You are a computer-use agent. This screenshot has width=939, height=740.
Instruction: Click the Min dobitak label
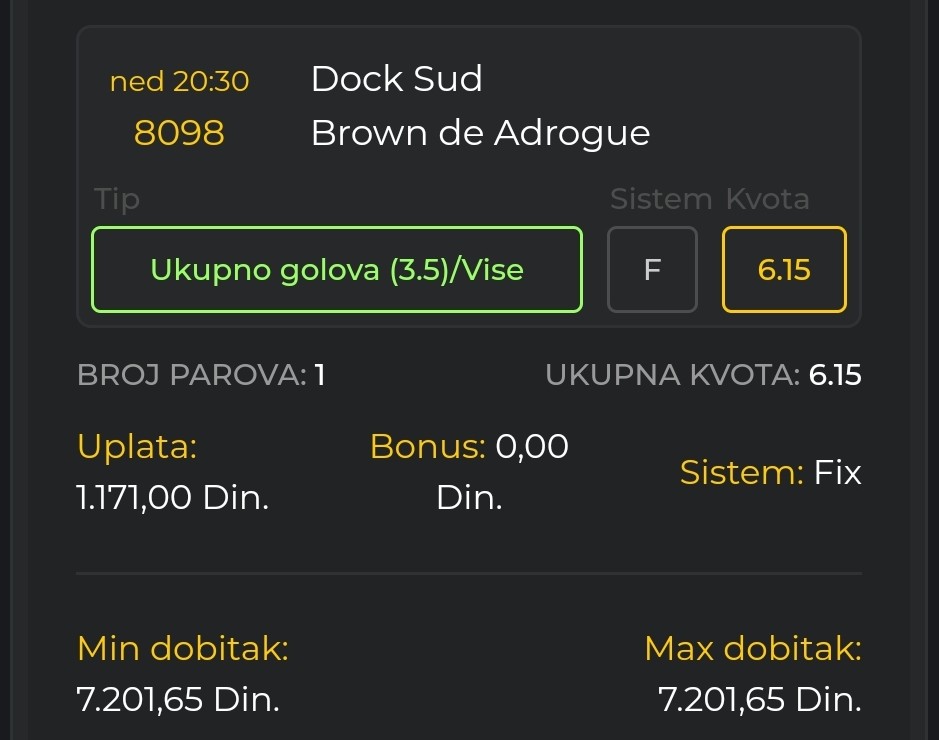click(x=183, y=648)
